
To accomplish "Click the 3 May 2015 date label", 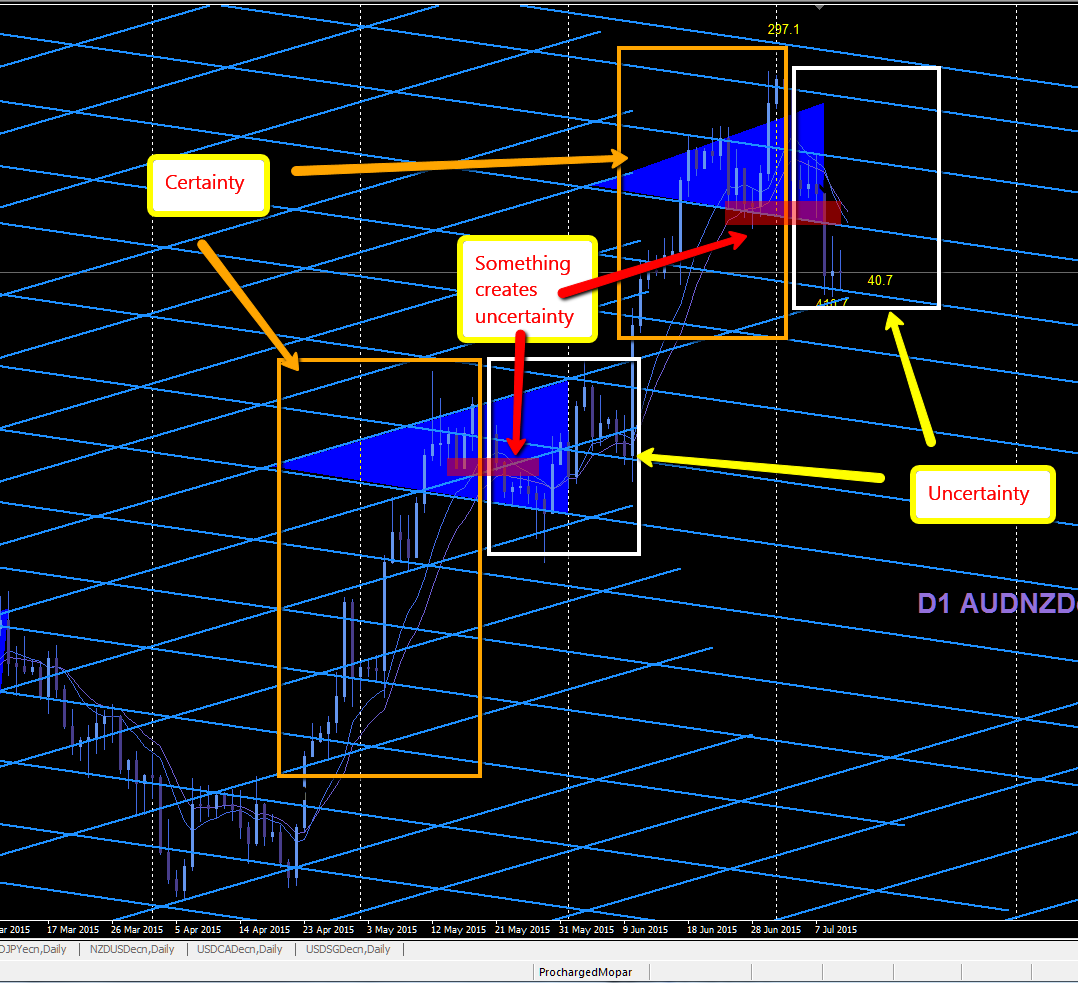I will [x=392, y=929].
